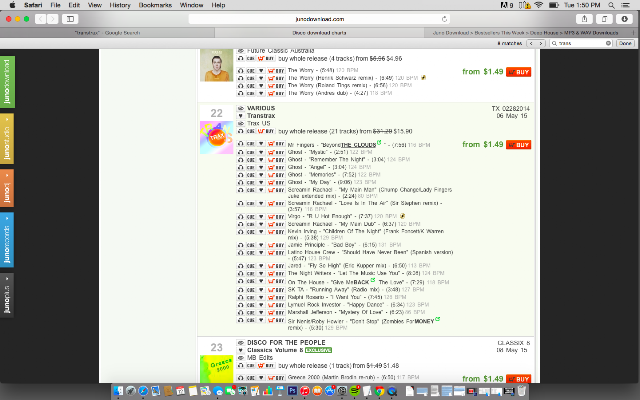Go to previous find match
Image resolution: width=640 pixels, height=400 pixels.
(531, 43)
